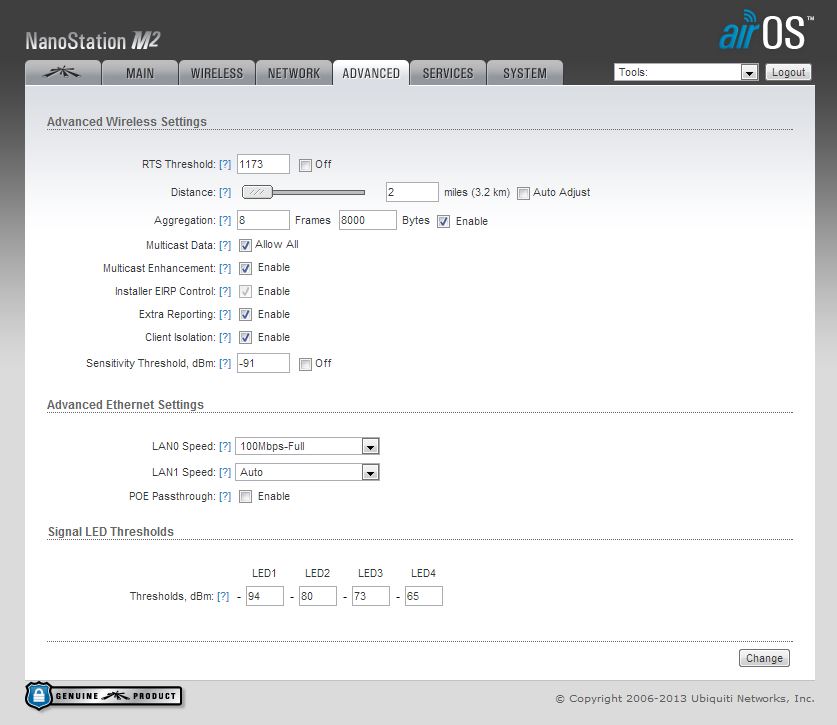
Task: Click Sensitivity Threshold dBm input
Action: (x=263, y=363)
